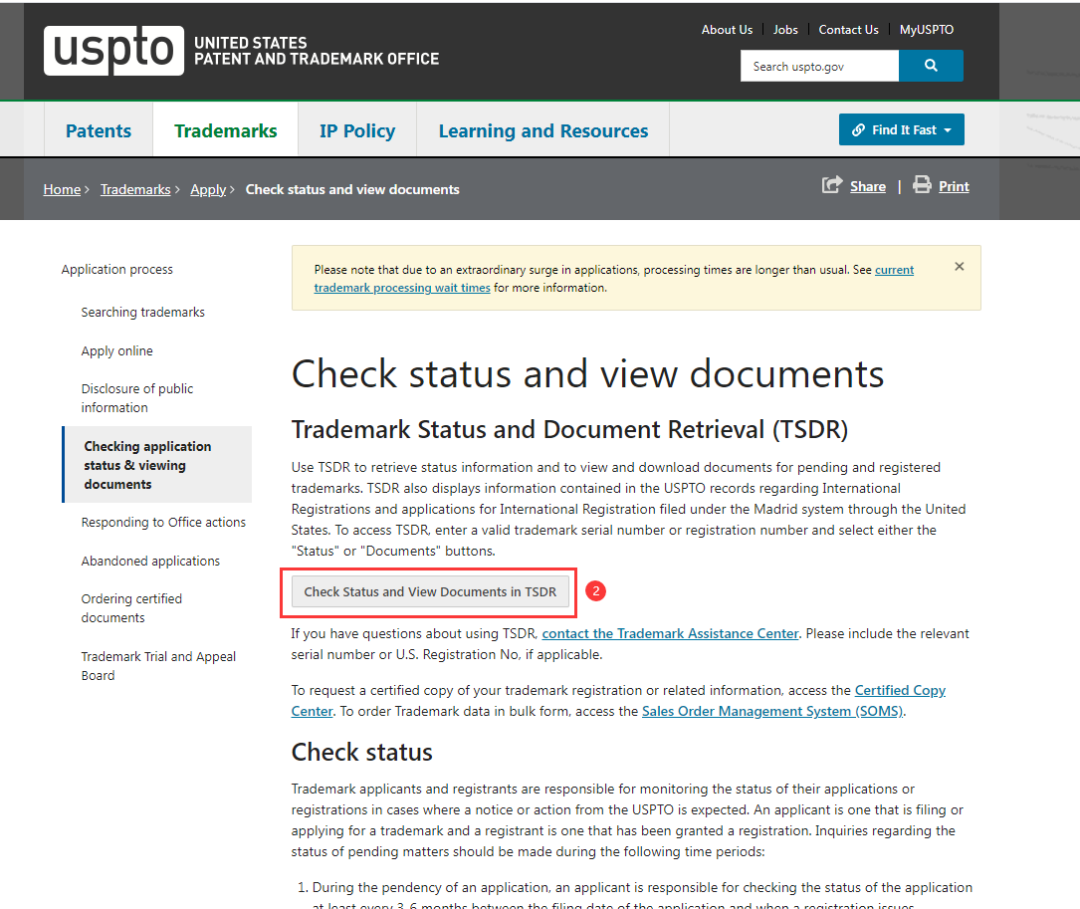This screenshot has height=909, width=1080.
Task: Click the Share arrow icon
Action: (x=831, y=185)
